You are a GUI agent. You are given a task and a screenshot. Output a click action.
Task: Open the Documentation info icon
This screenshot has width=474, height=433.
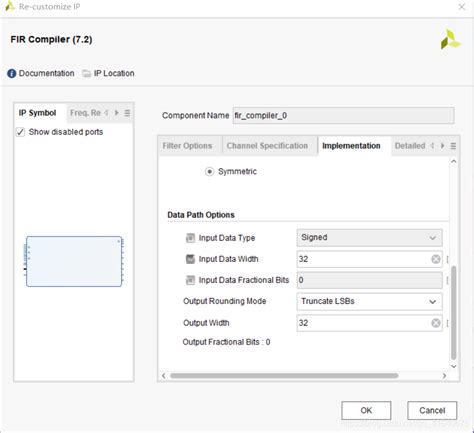click(x=12, y=73)
